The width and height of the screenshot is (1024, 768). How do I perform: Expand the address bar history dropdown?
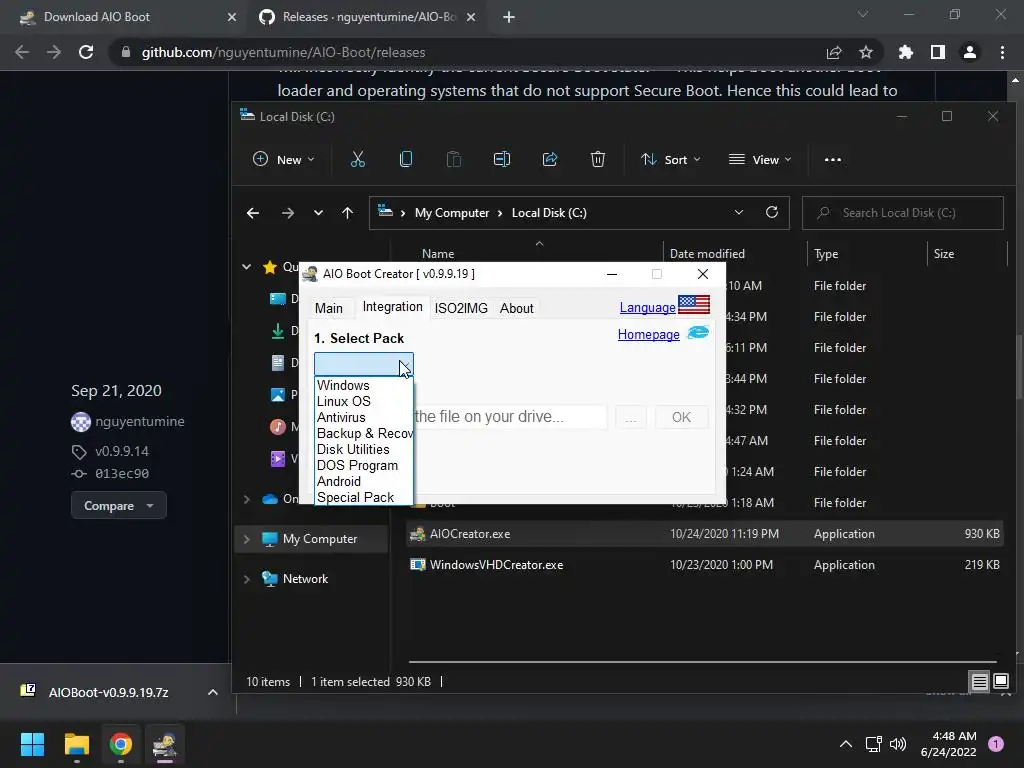pyautogui.click(x=739, y=213)
